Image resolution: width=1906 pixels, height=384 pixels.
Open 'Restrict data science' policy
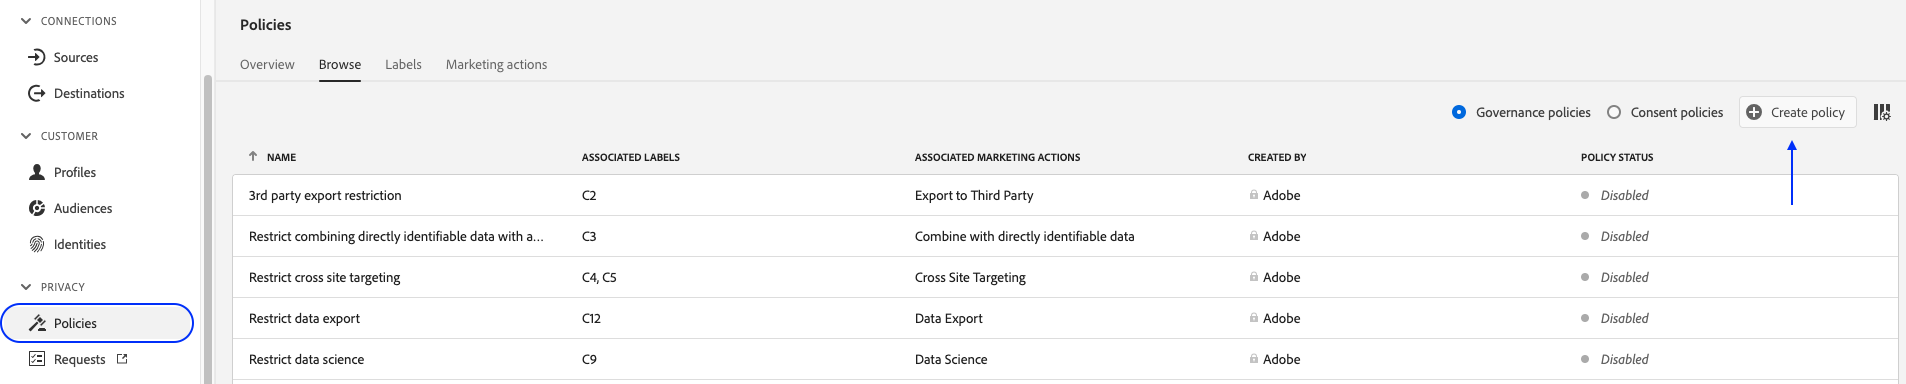[x=306, y=359]
